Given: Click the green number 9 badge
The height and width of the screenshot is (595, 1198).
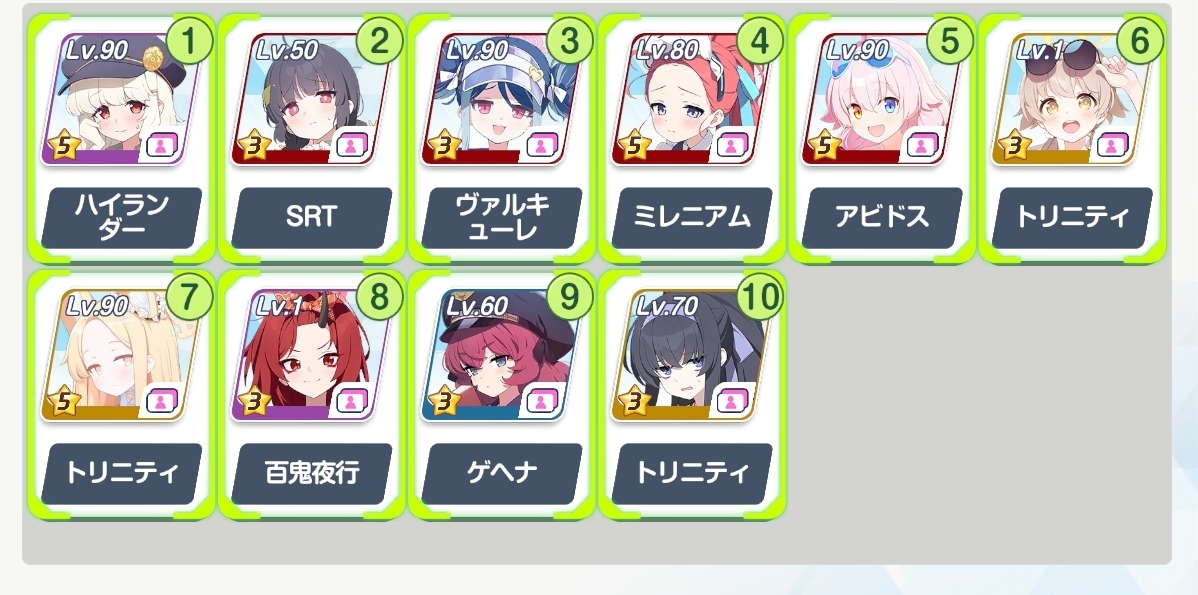Looking at the screenshot, I should point(569,298).
